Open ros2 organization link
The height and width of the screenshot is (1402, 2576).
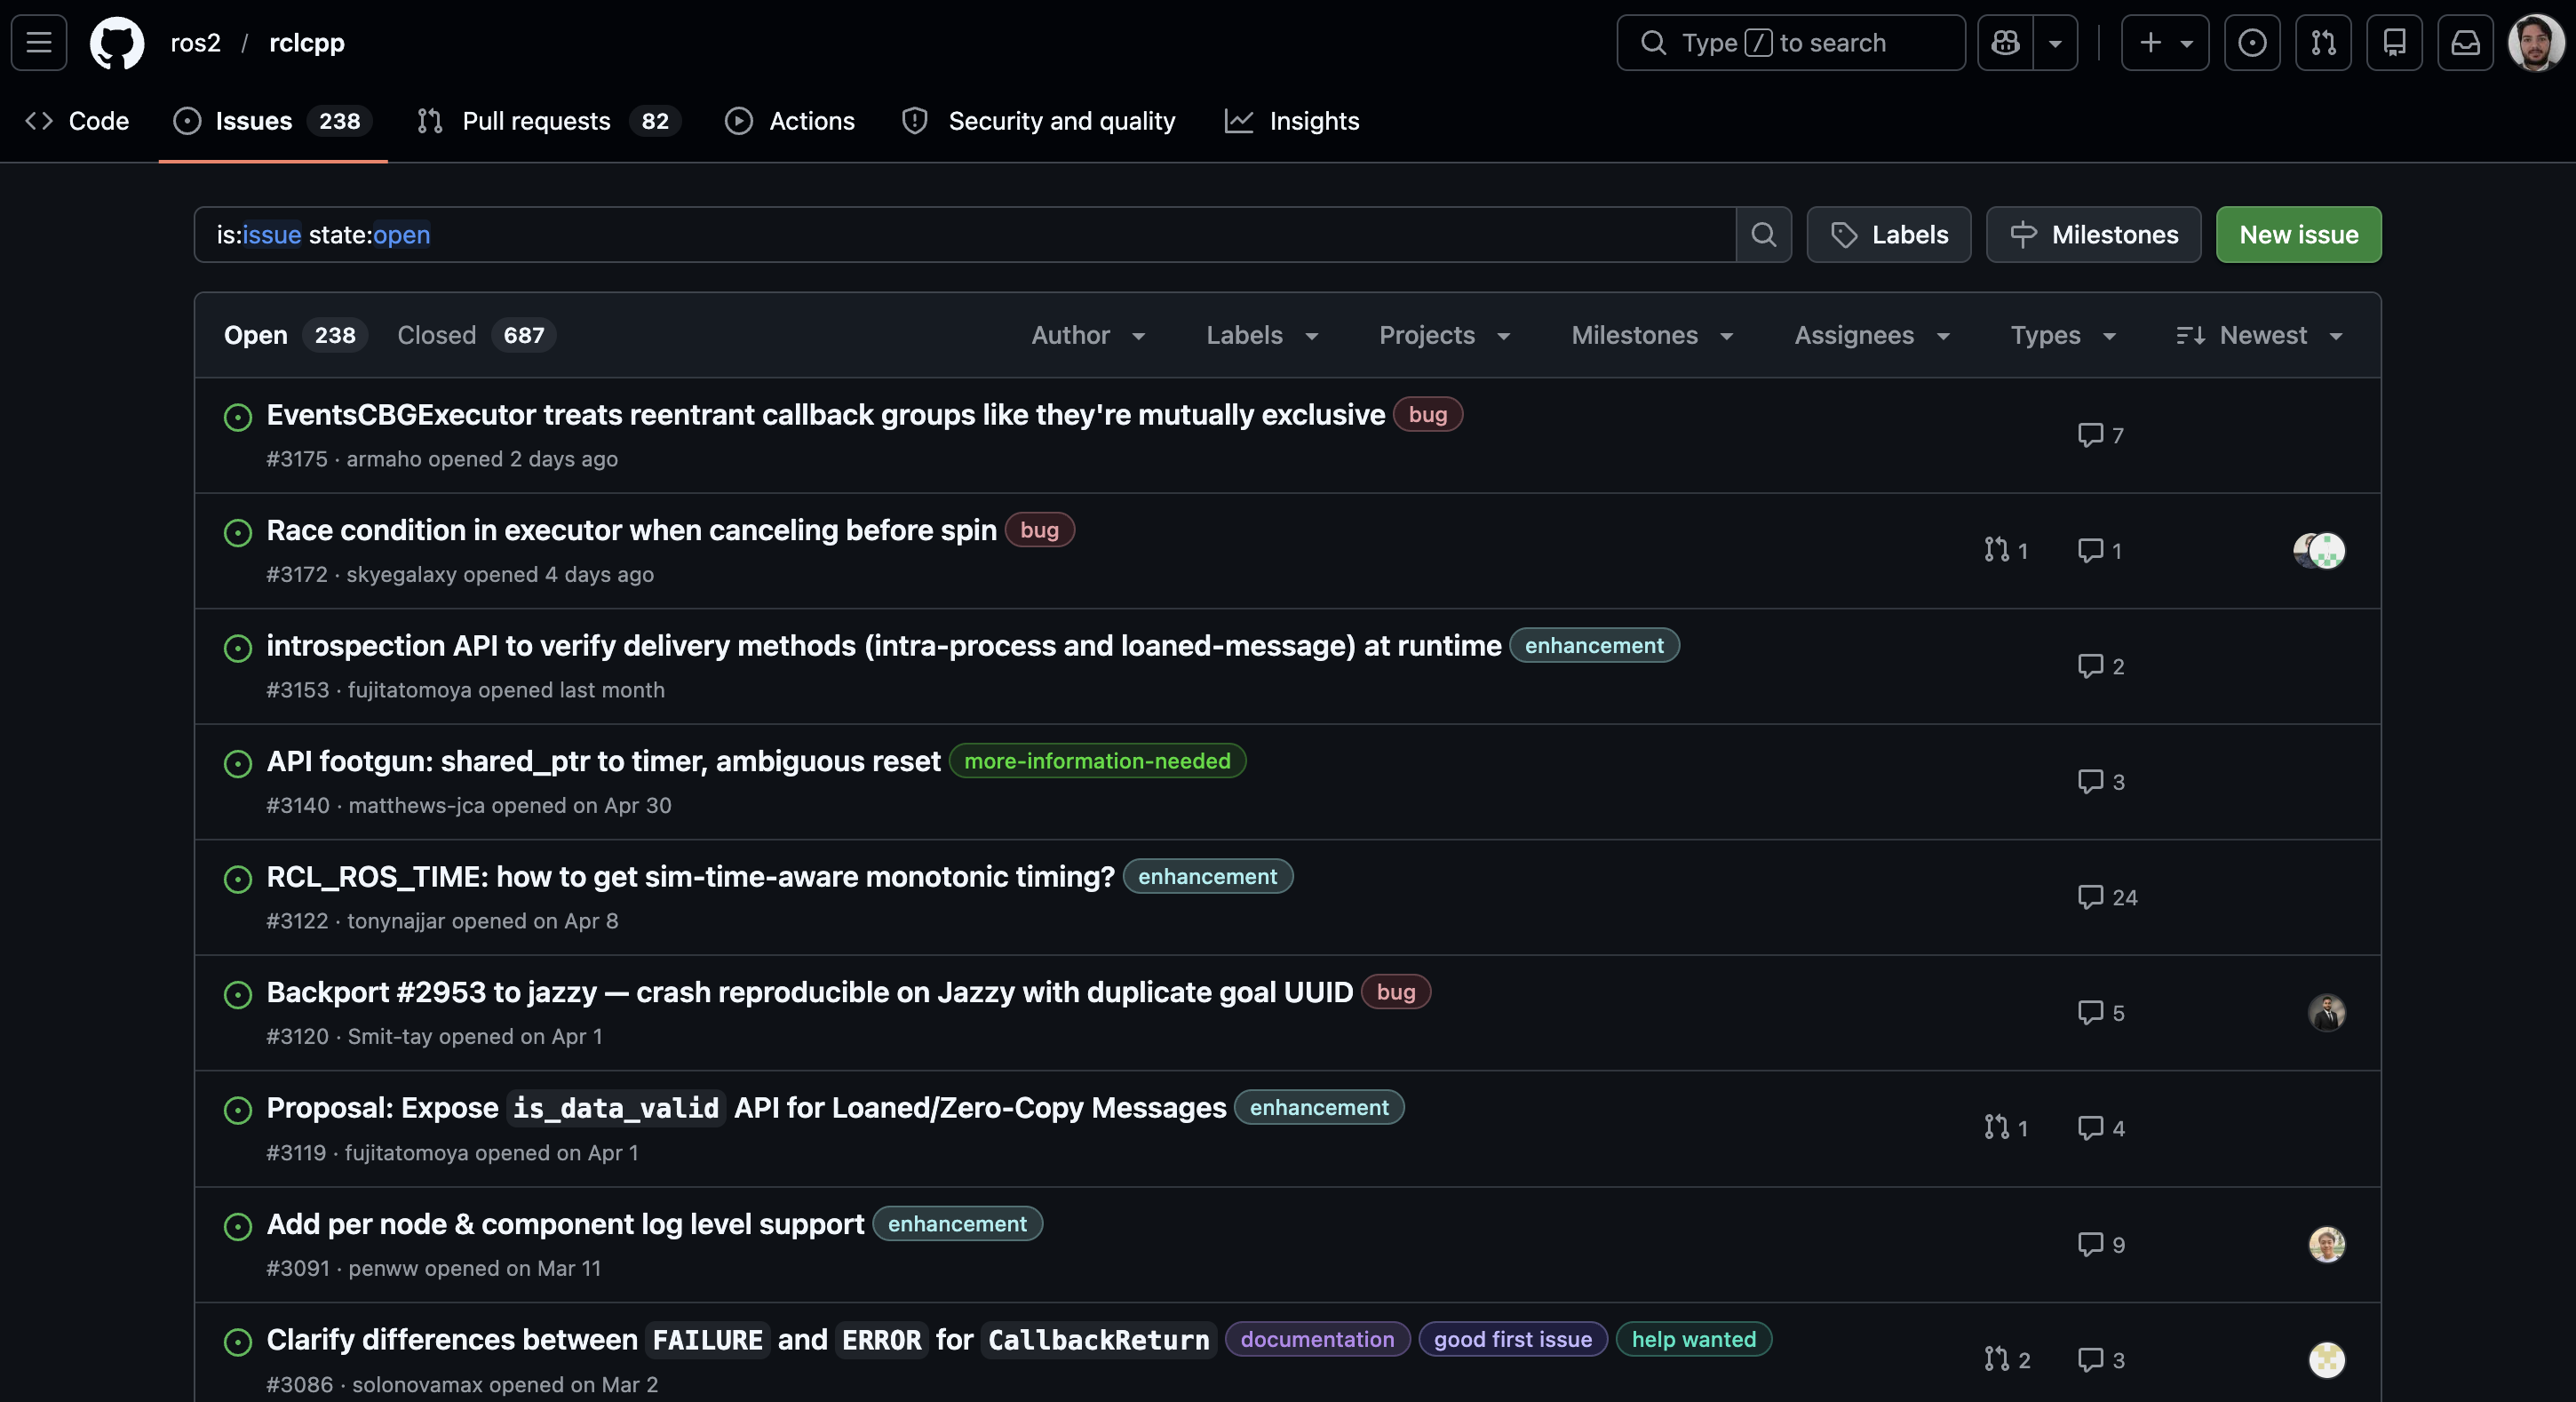(195, 42)
